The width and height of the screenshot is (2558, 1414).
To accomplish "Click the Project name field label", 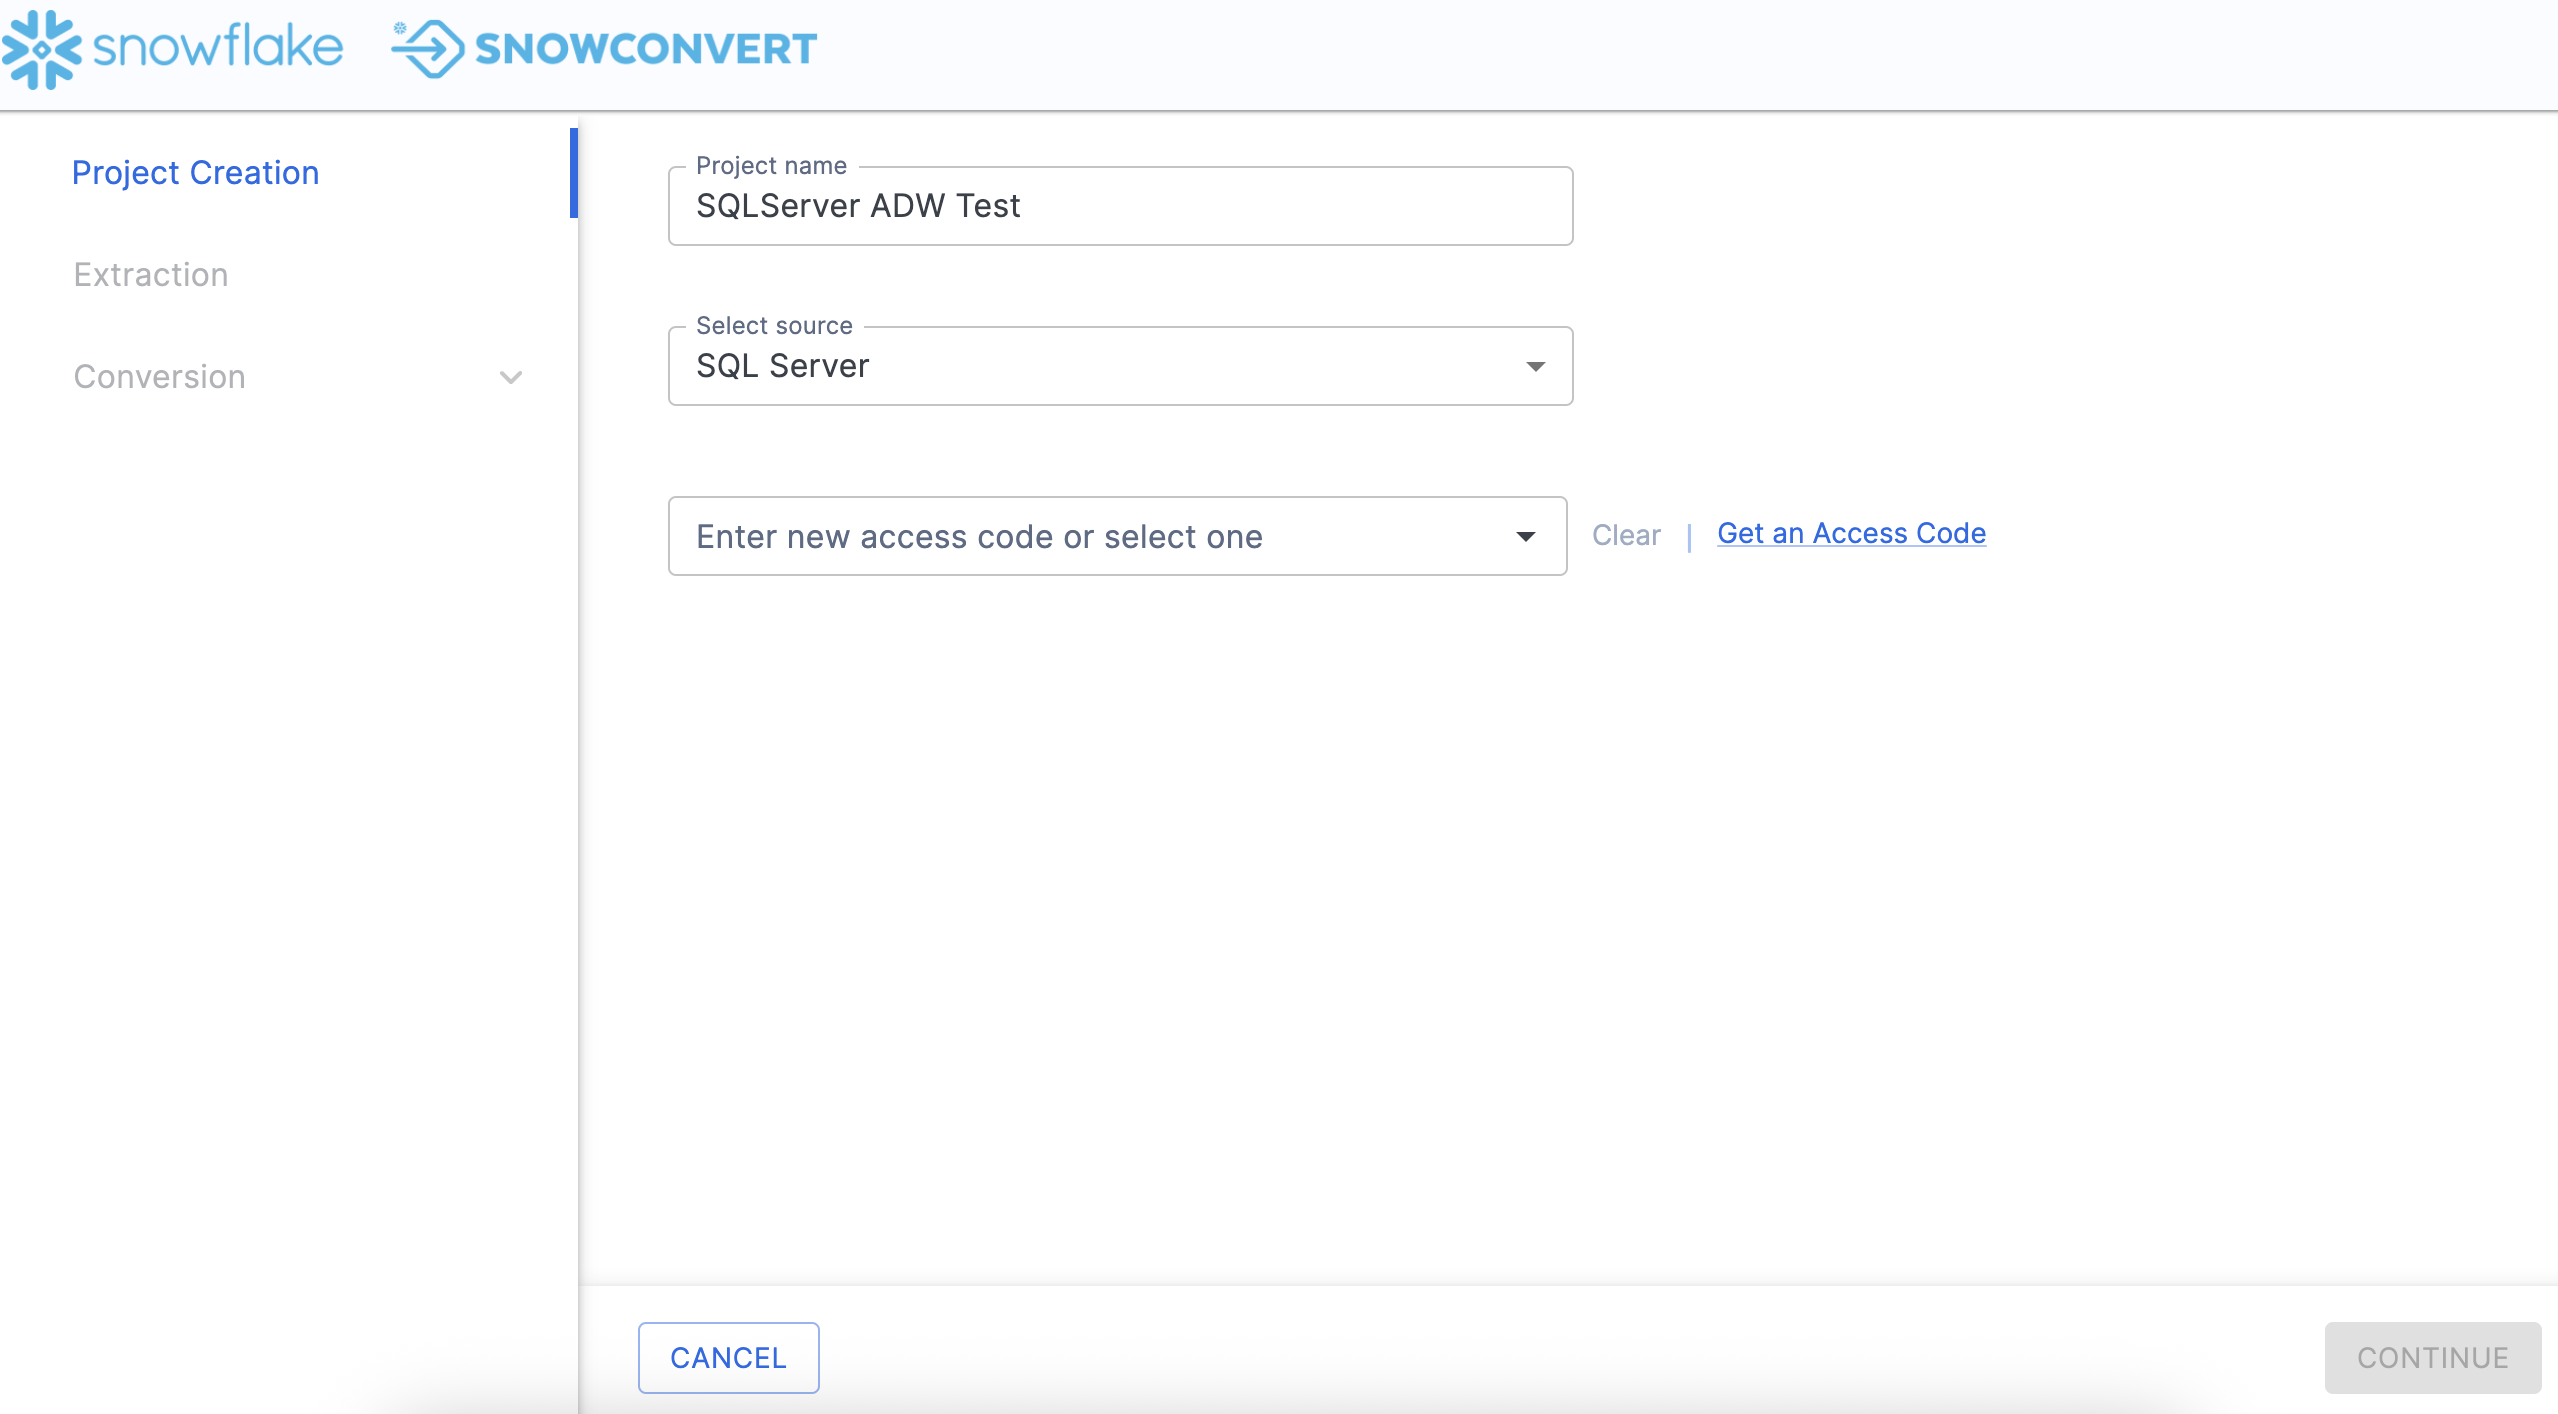I will pyautogui.click(x=771, y=165).
